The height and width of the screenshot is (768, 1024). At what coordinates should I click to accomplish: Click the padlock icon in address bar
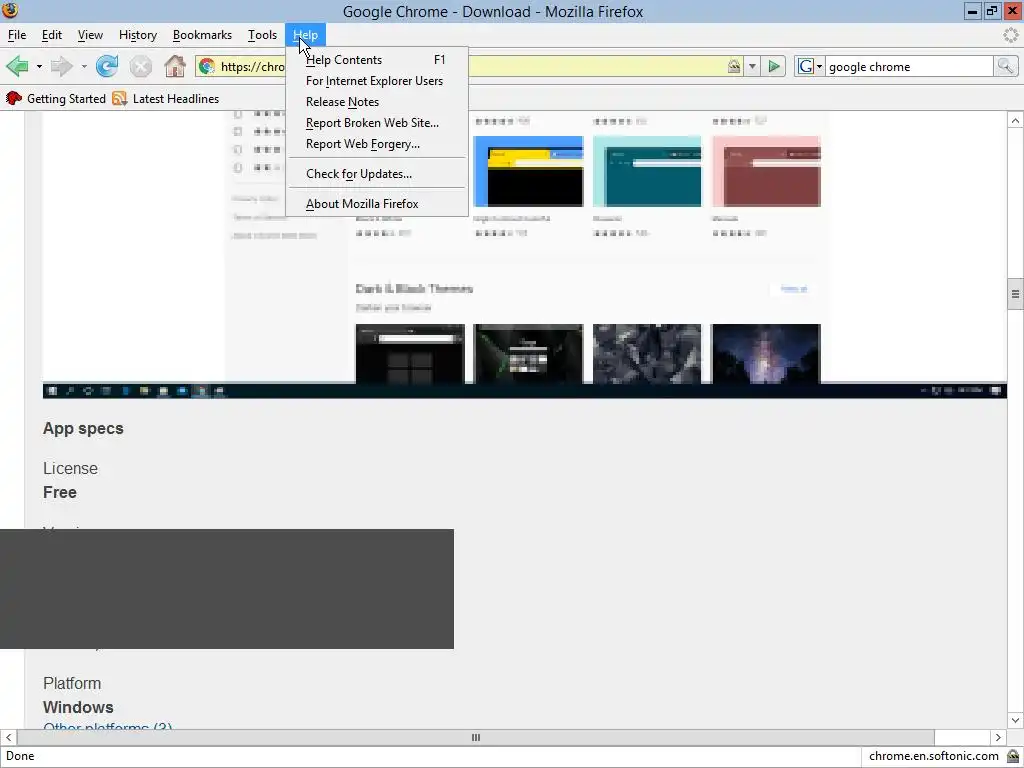(x=734, y=66)
